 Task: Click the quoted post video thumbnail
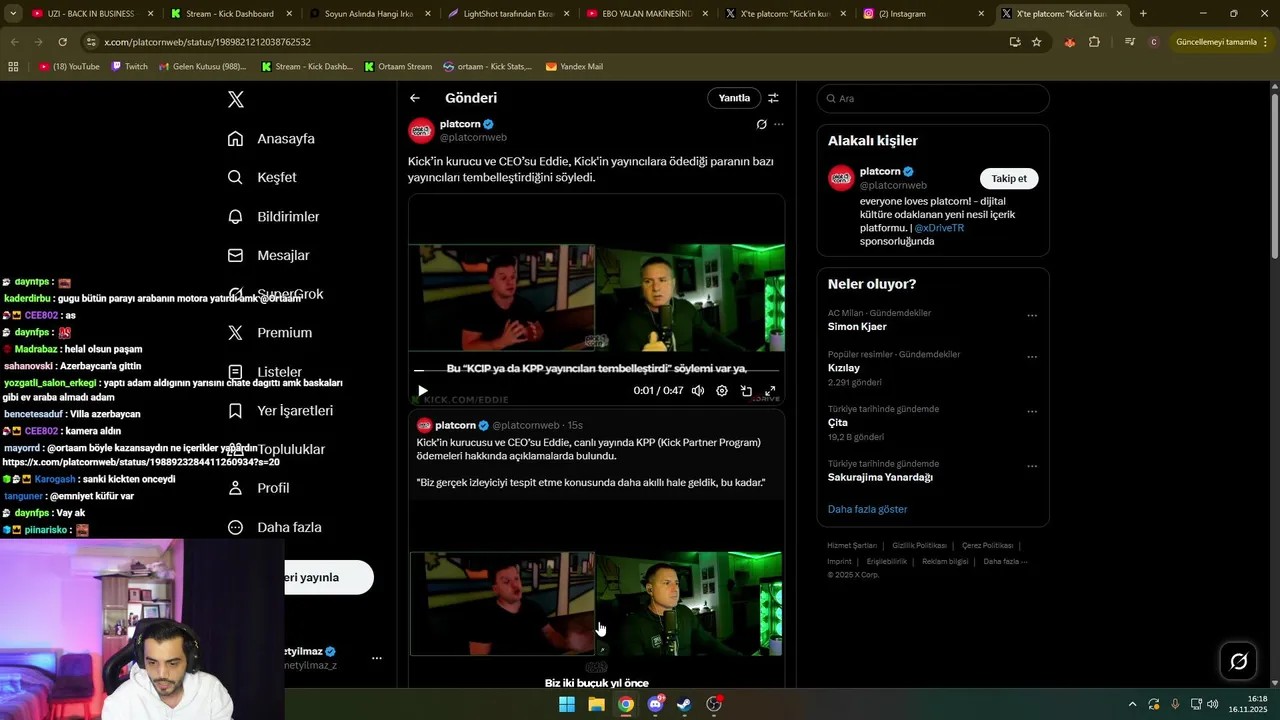596,604
